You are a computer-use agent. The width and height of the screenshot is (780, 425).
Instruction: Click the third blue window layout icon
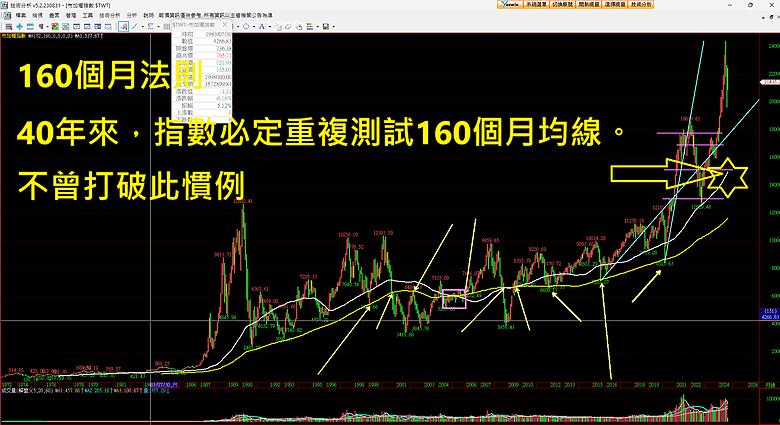[98, 26]
